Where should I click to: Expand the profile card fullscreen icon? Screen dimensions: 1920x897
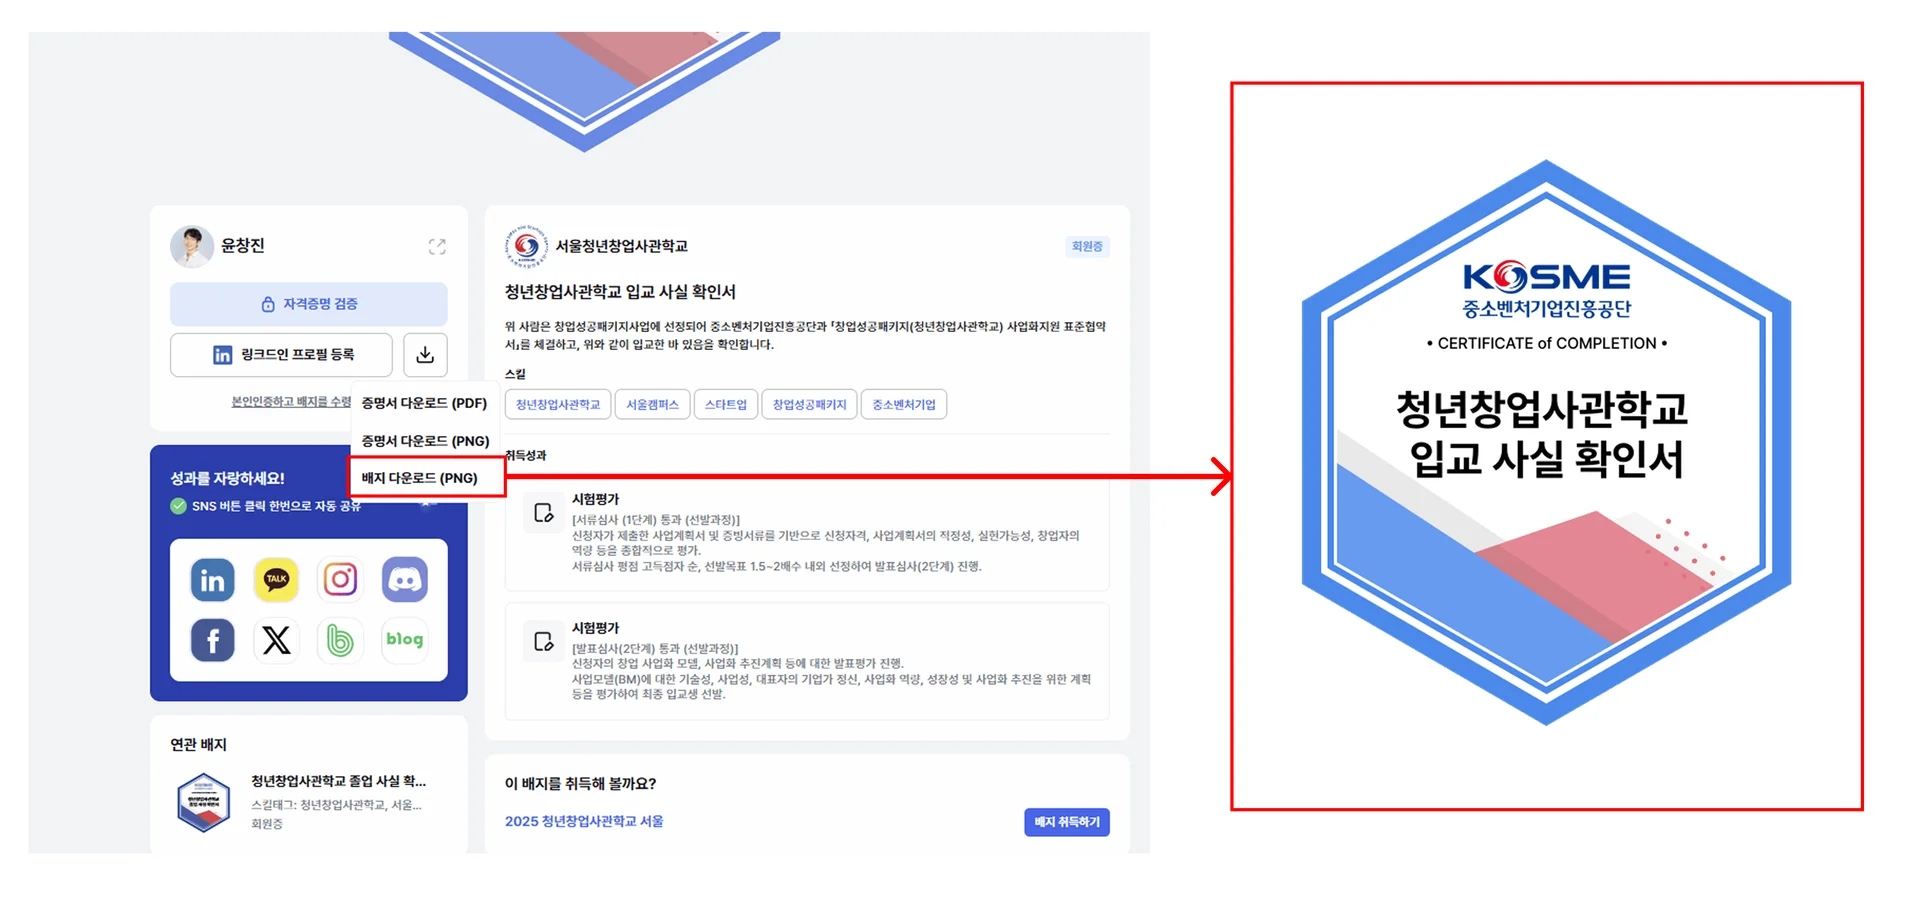pyautogui.click(x=437, y=246)
